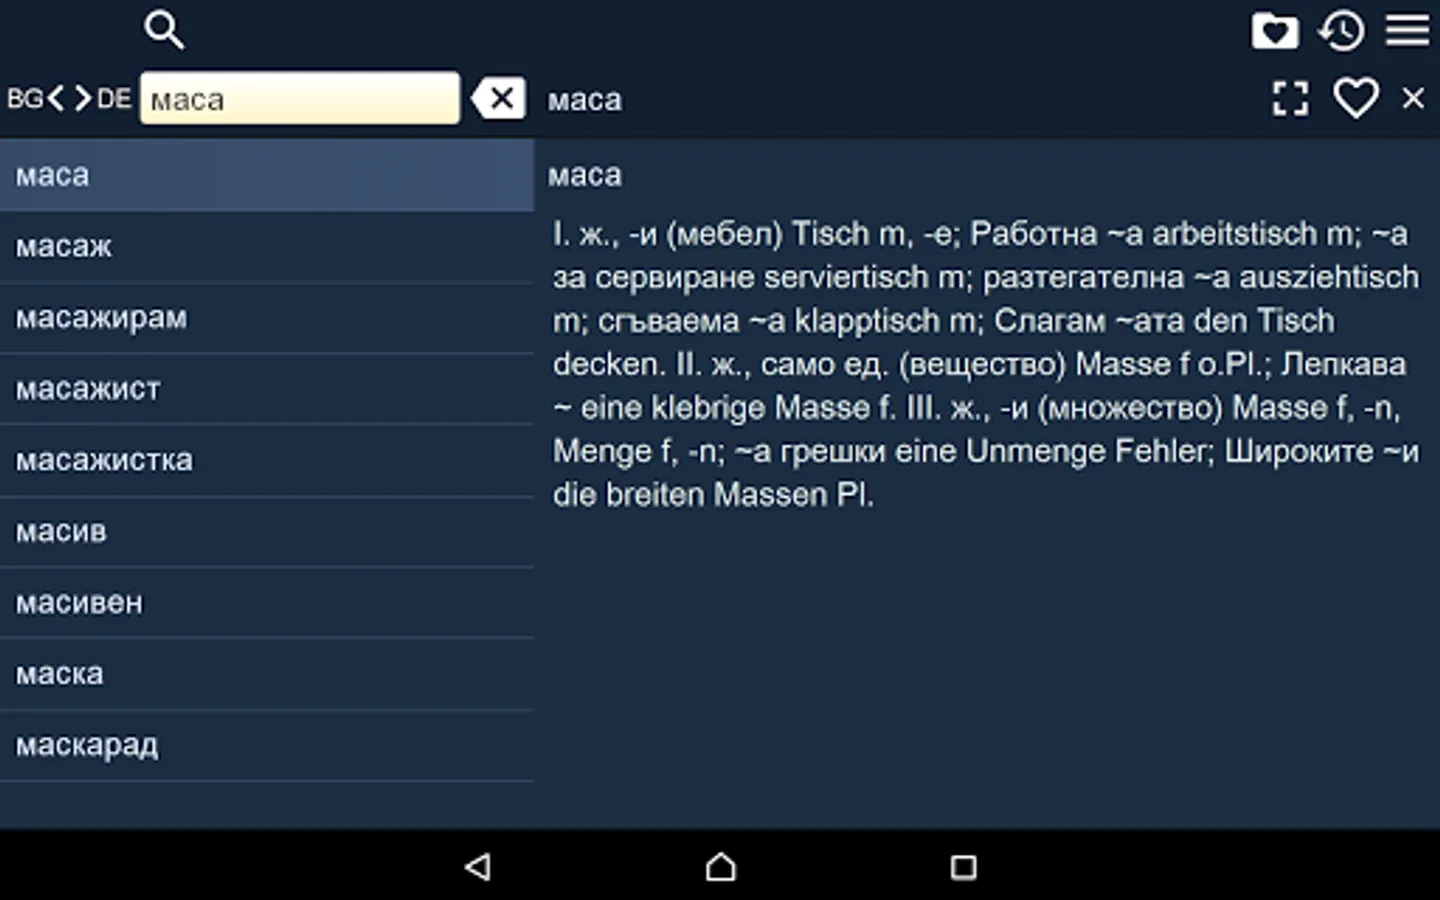
Task: Choose масив from the results
Action: click(266, 531)
